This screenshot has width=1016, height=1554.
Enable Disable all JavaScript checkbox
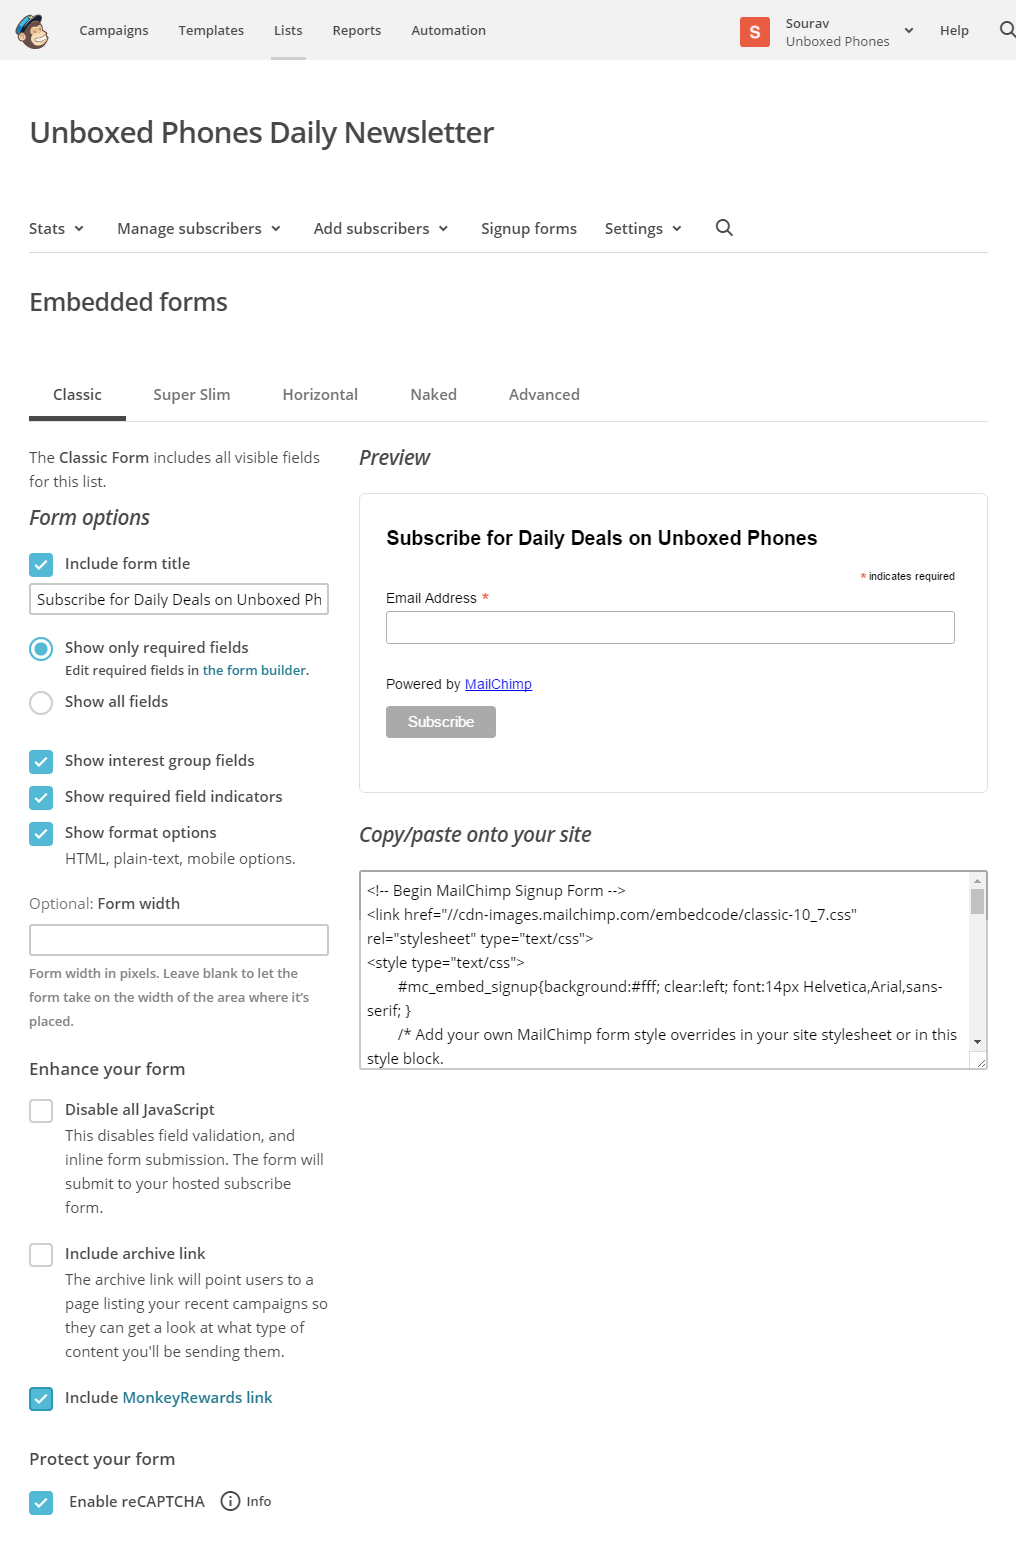pyautogui.click(x=41, y=1111)
